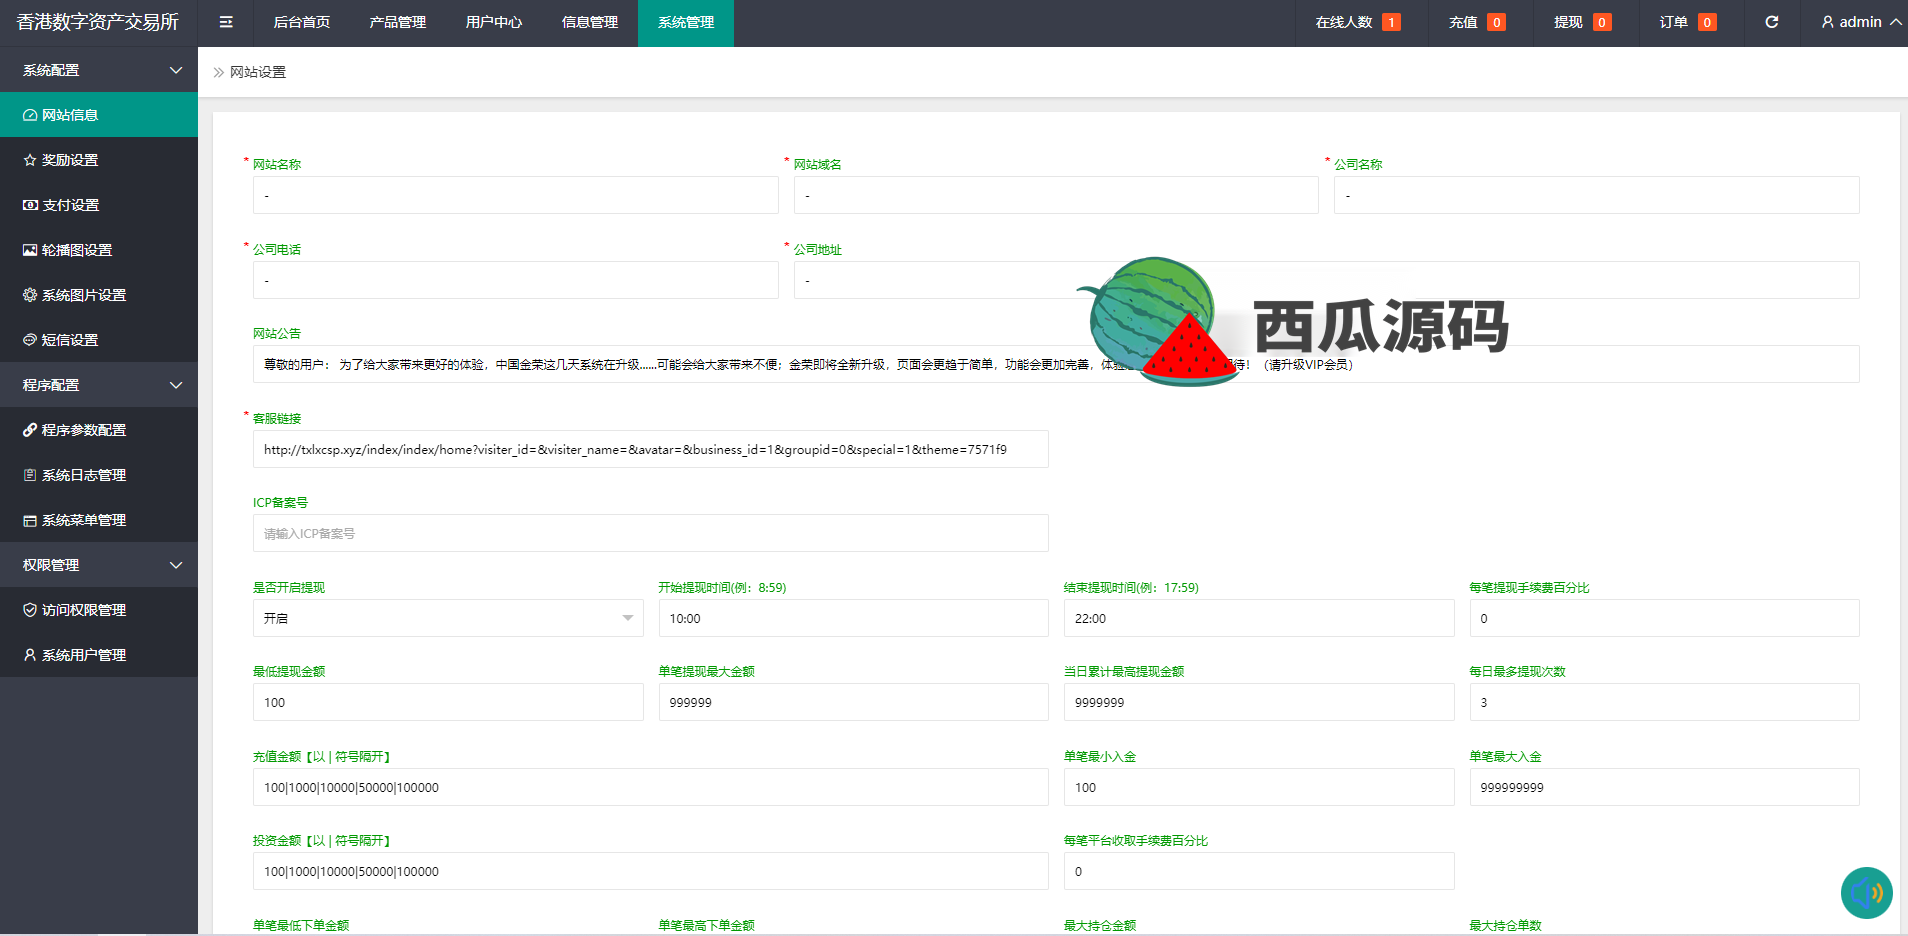Go to 支付设置 page
1908x936 pixels.
[x=99, y=205]
